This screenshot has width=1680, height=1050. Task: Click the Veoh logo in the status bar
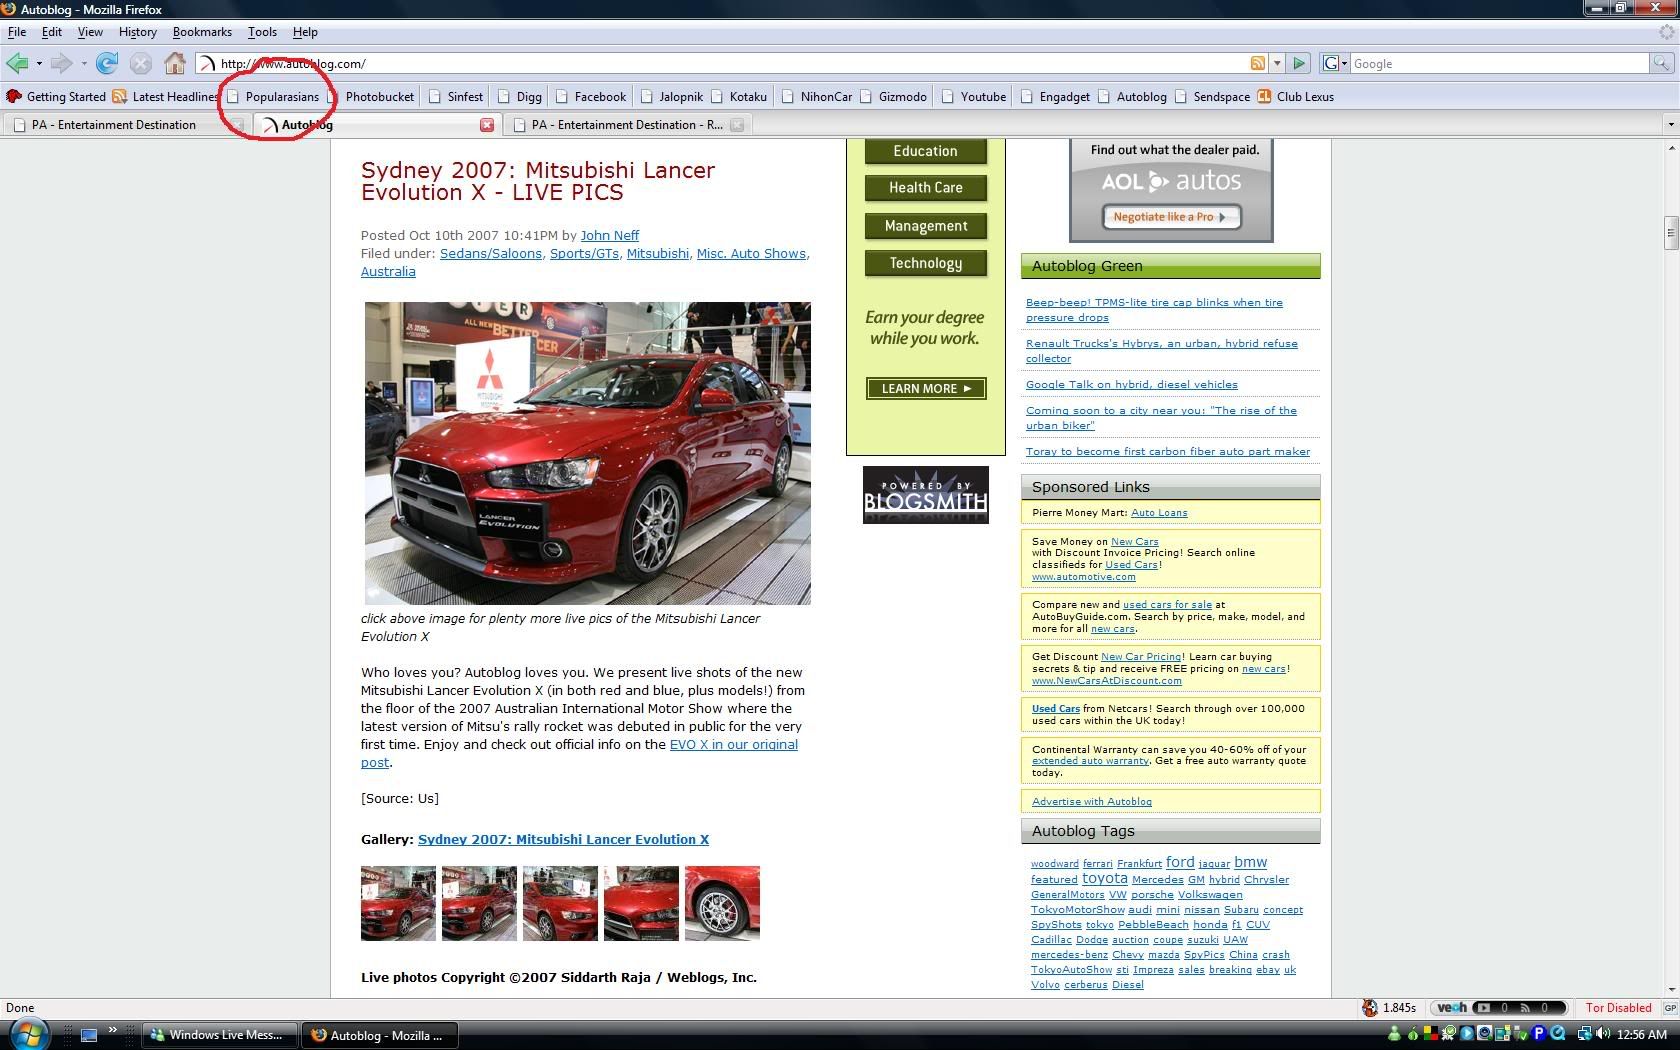[1452, 1008]
